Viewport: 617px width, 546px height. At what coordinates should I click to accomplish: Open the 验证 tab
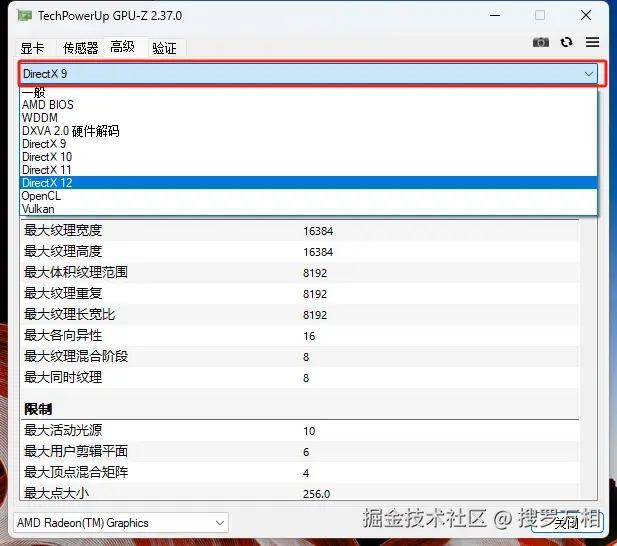[164, 48]
